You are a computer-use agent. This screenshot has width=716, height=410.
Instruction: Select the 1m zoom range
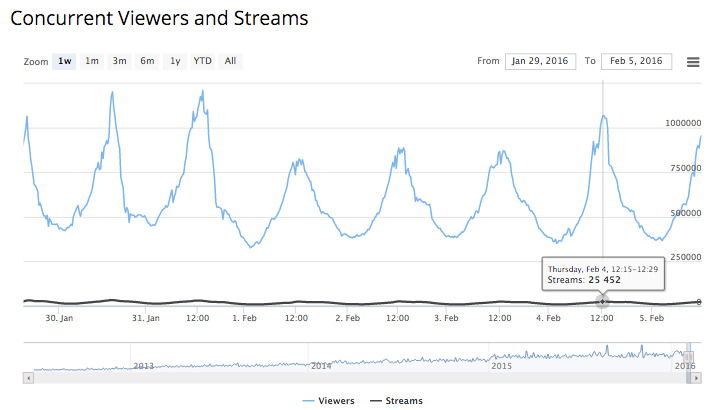pos(92,61)
